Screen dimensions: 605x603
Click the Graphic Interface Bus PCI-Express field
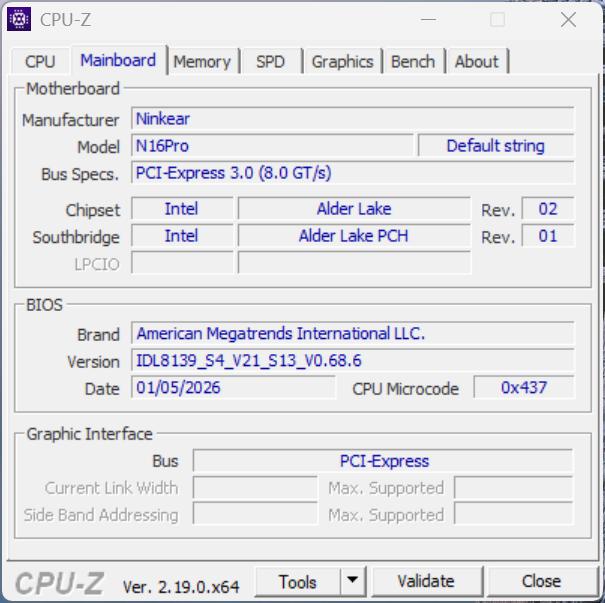click(383, 461)
